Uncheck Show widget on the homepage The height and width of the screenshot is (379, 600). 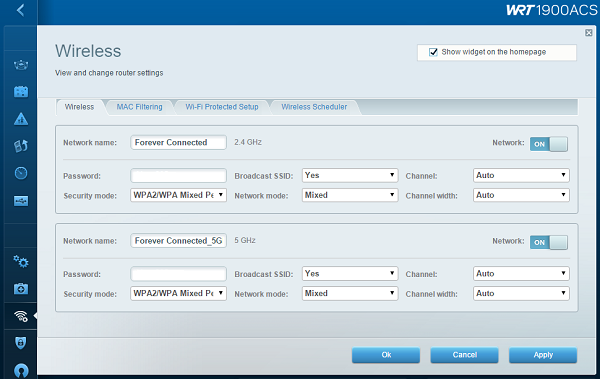433,52
